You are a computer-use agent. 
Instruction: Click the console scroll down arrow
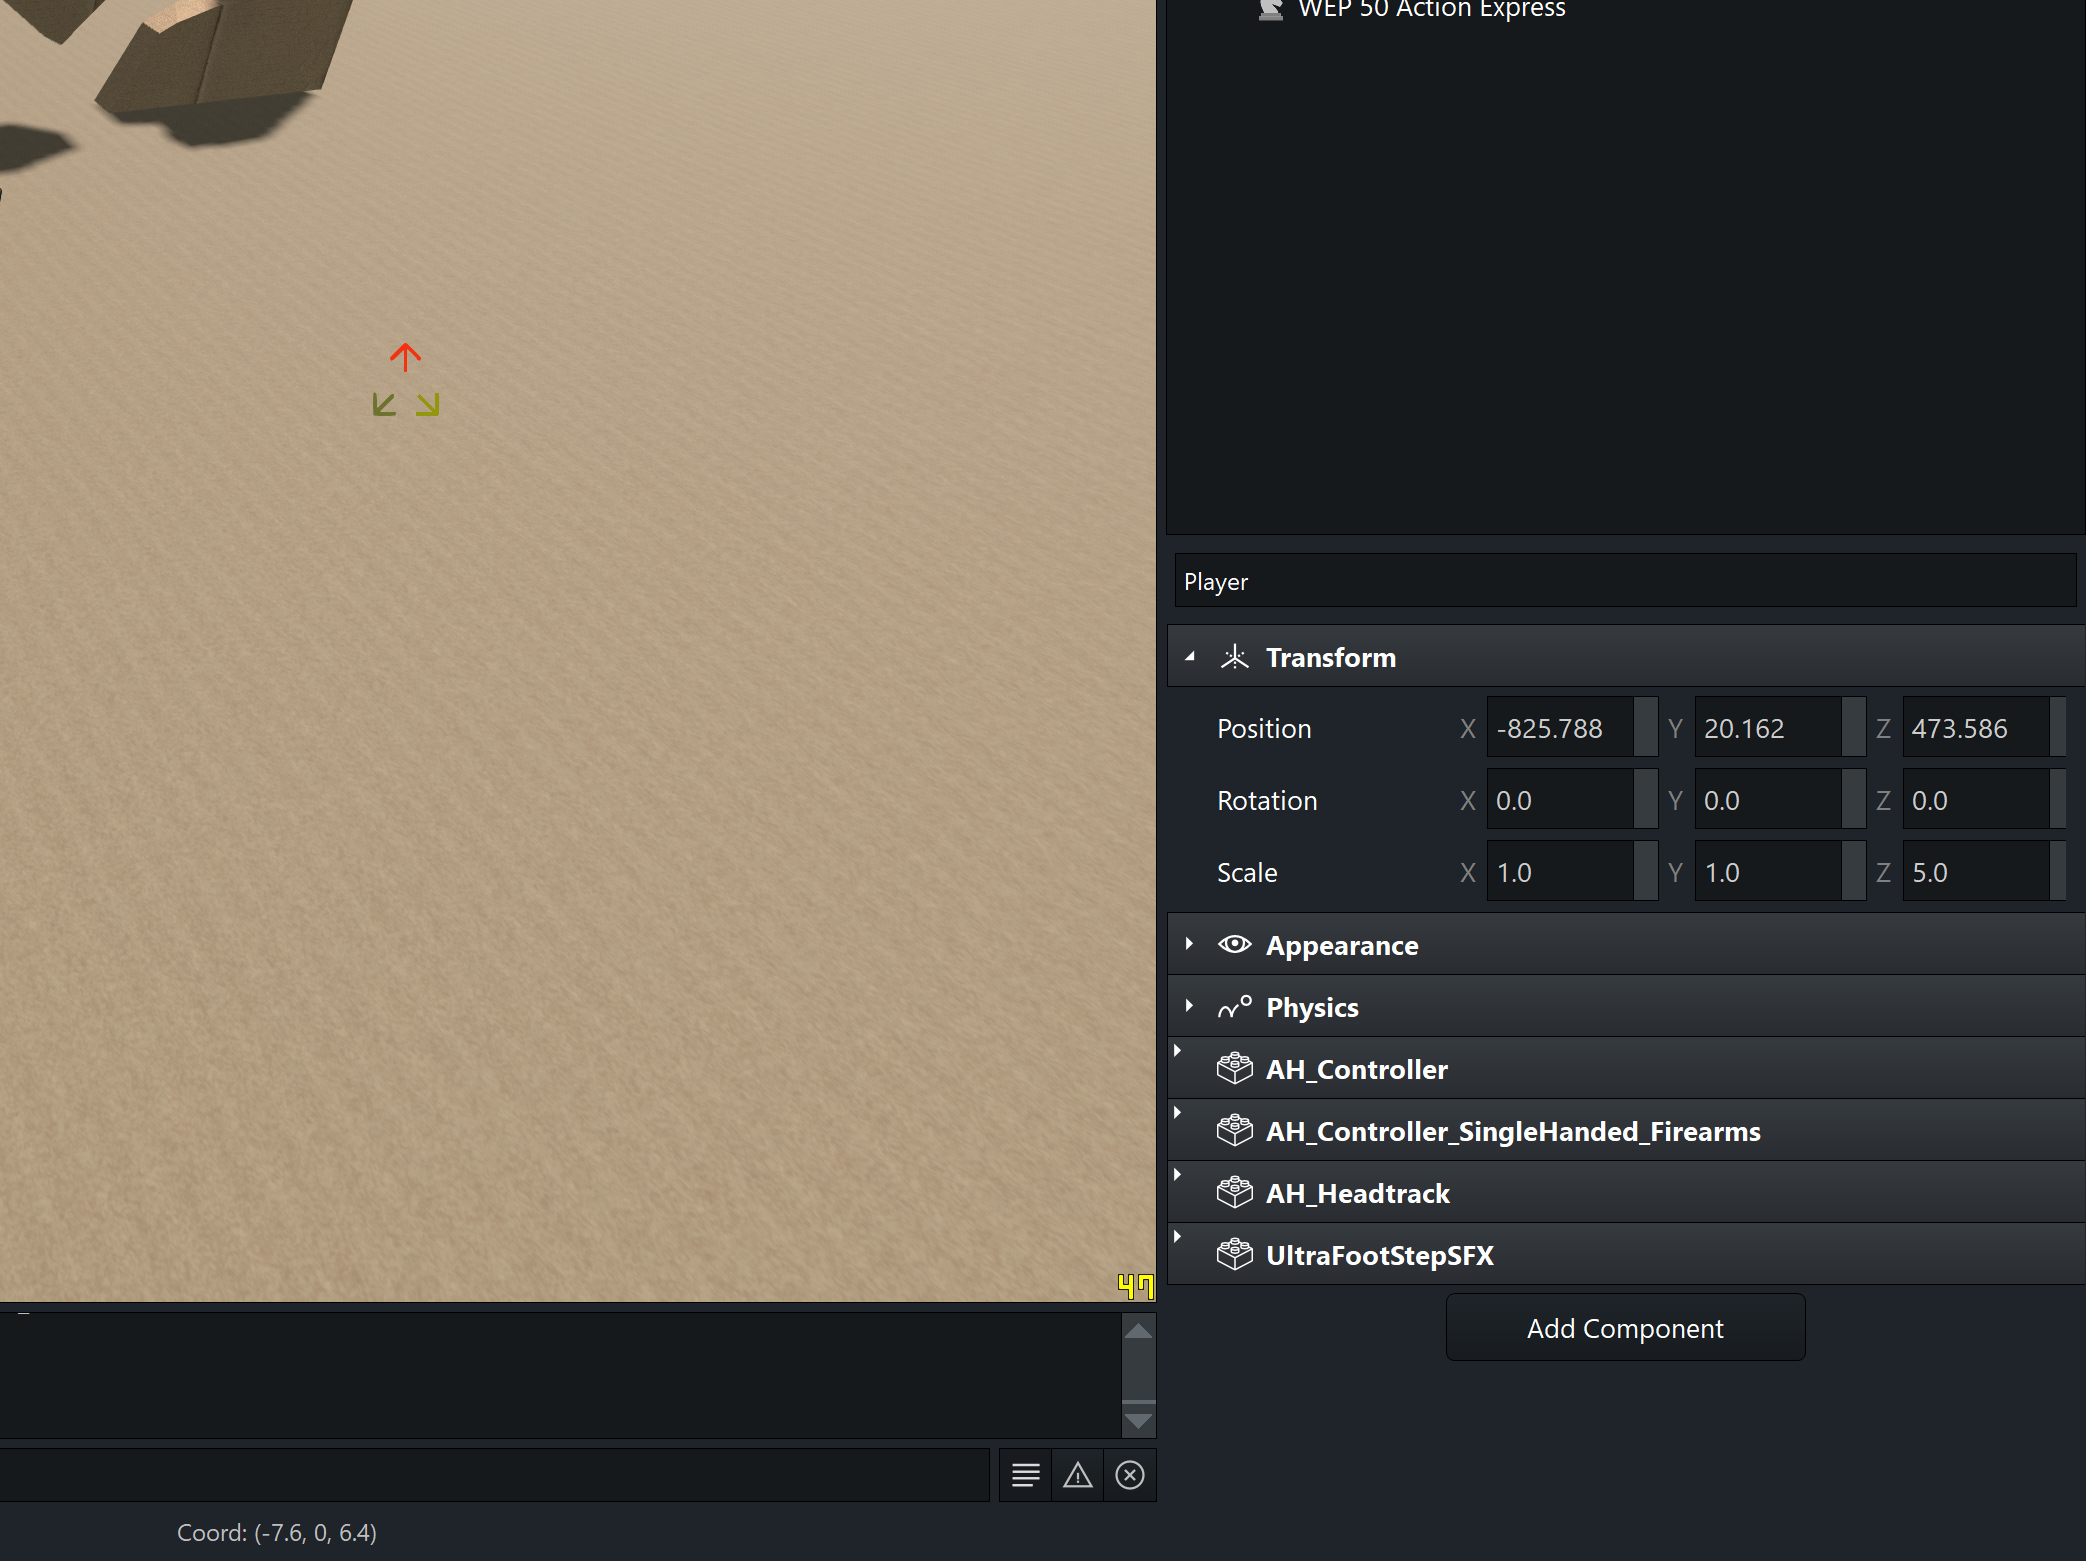pos(1139,1420)
